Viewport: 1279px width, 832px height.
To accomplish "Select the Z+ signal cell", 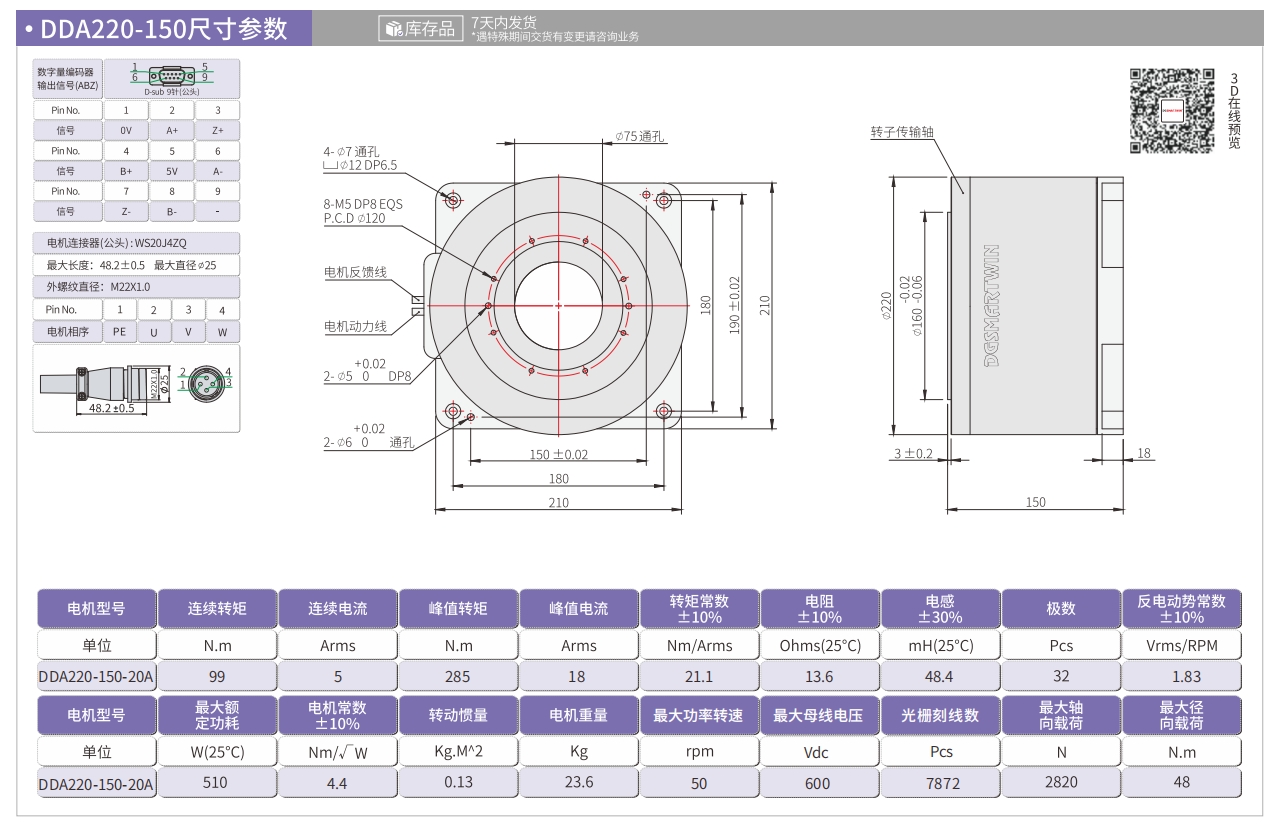I will click(218, 130).
